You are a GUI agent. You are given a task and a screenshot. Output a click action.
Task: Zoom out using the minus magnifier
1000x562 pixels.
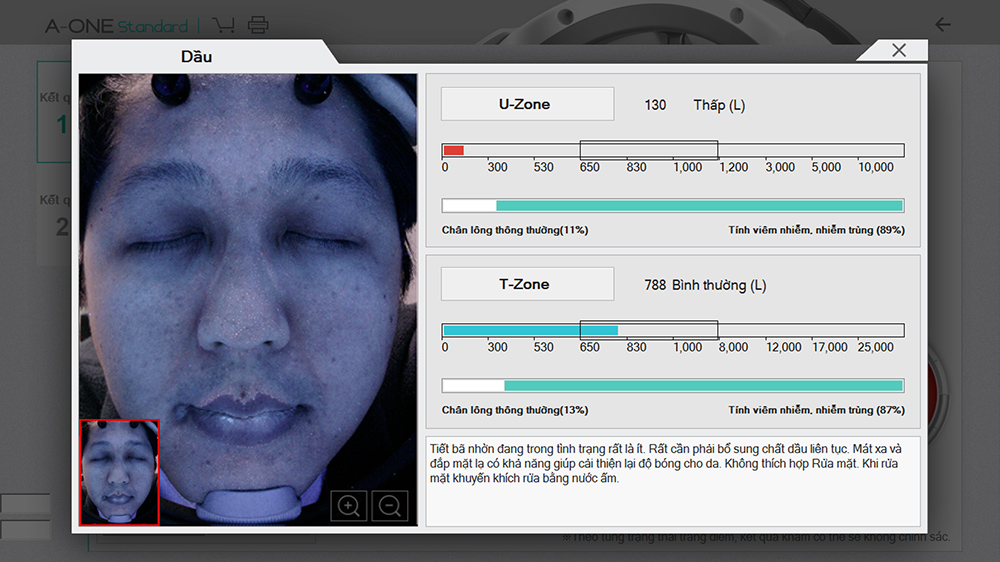(390, 506)
